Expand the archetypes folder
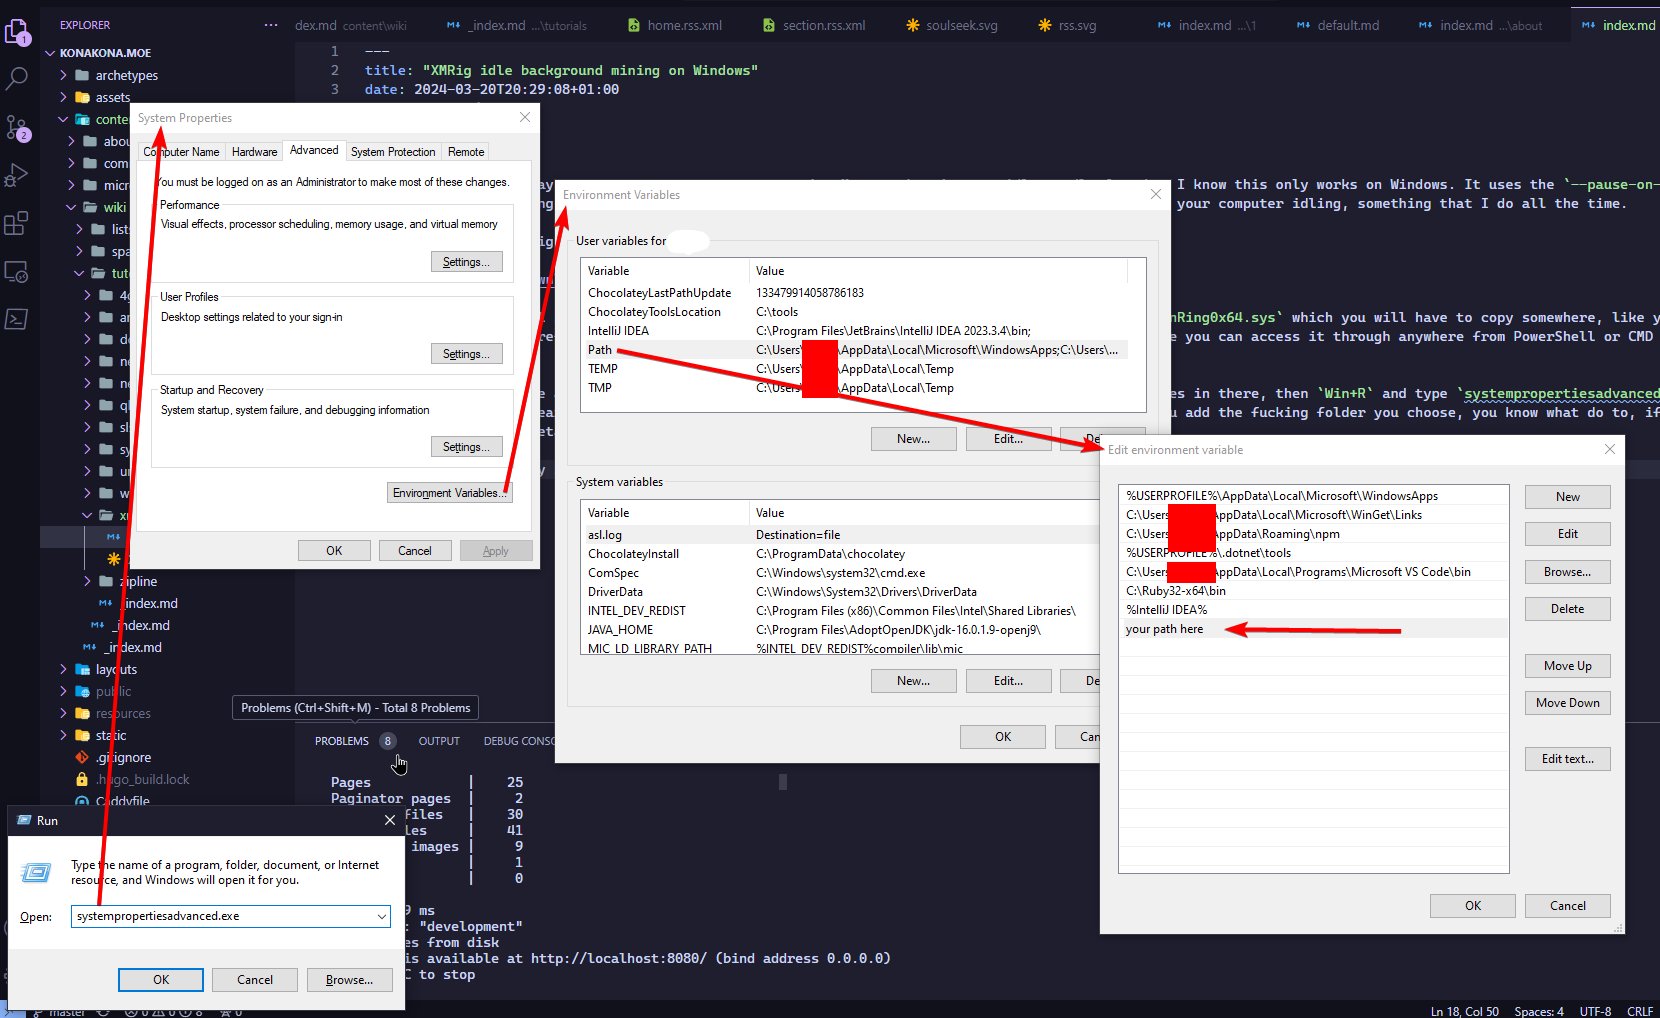Screen dimensions: 1660x1018 coord(64,75)
